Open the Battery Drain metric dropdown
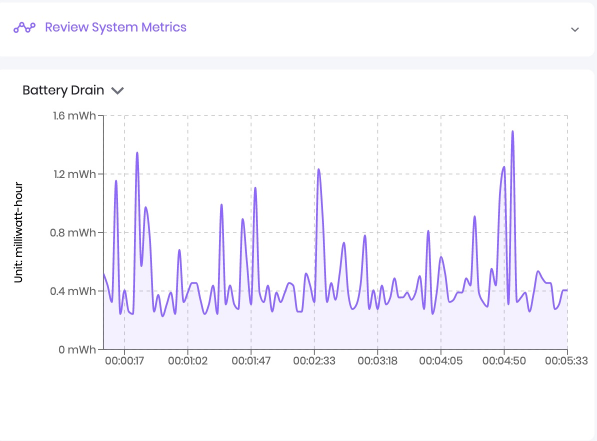 73,90
